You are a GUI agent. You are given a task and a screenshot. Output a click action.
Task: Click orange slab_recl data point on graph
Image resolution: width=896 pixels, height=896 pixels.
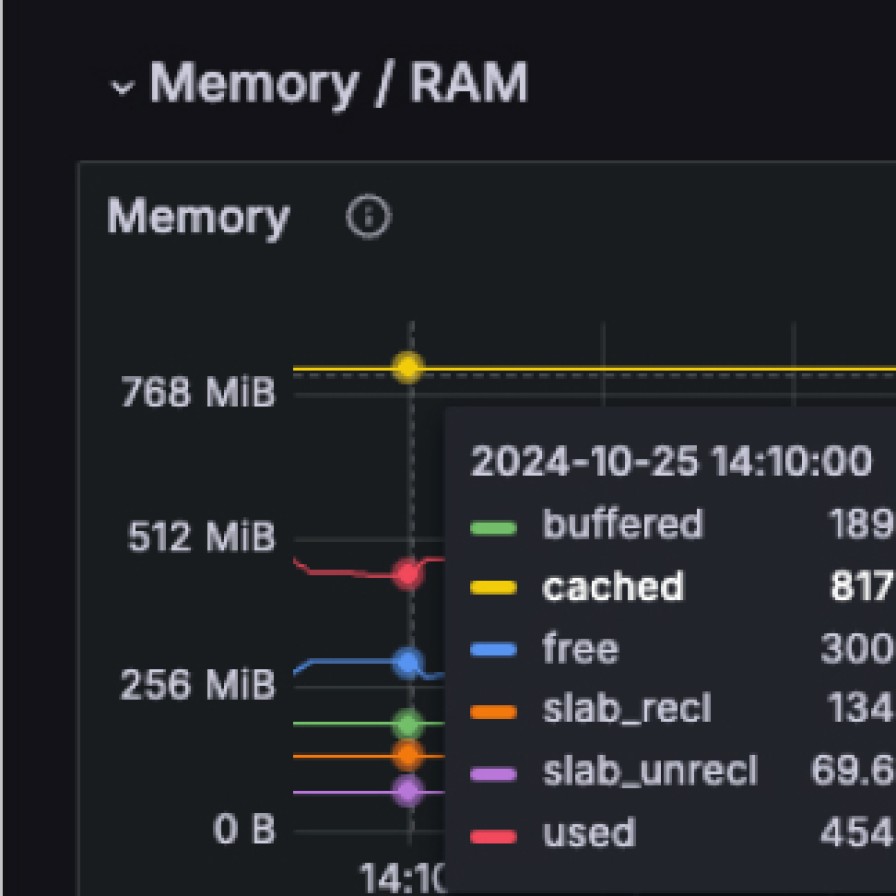pyautogui.click(x=407, y=755)
